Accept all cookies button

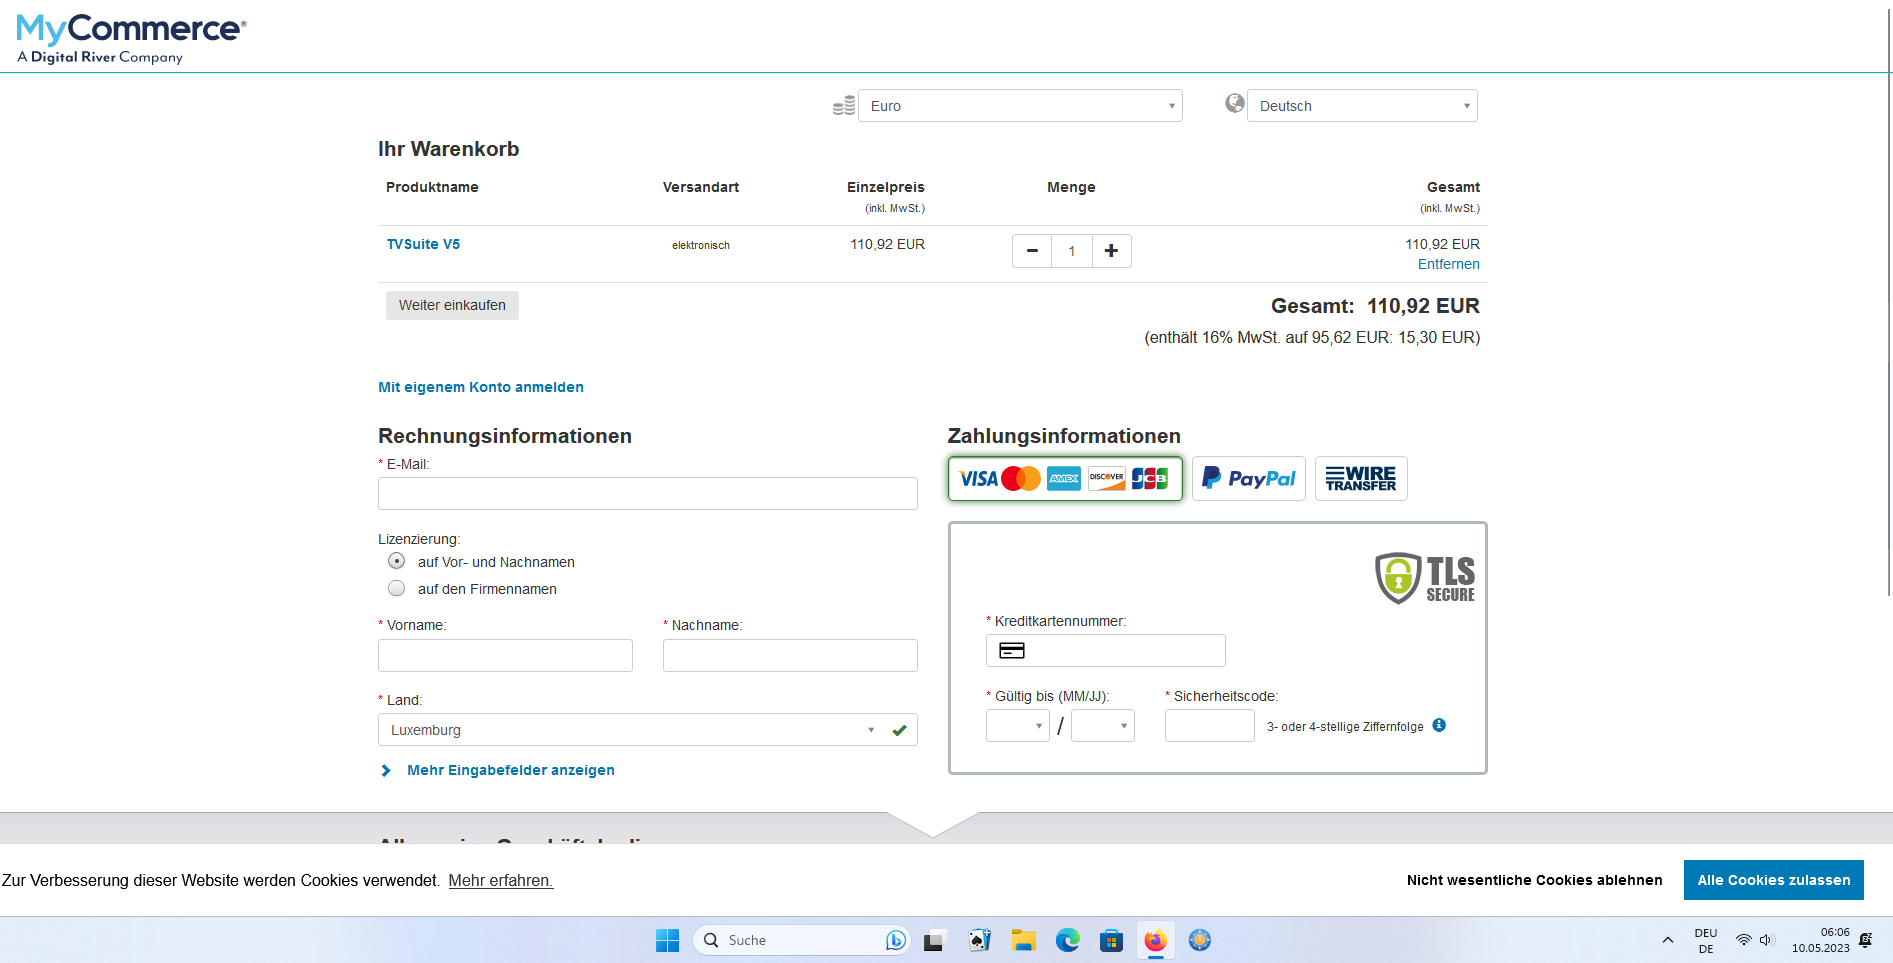(1773, 880)
